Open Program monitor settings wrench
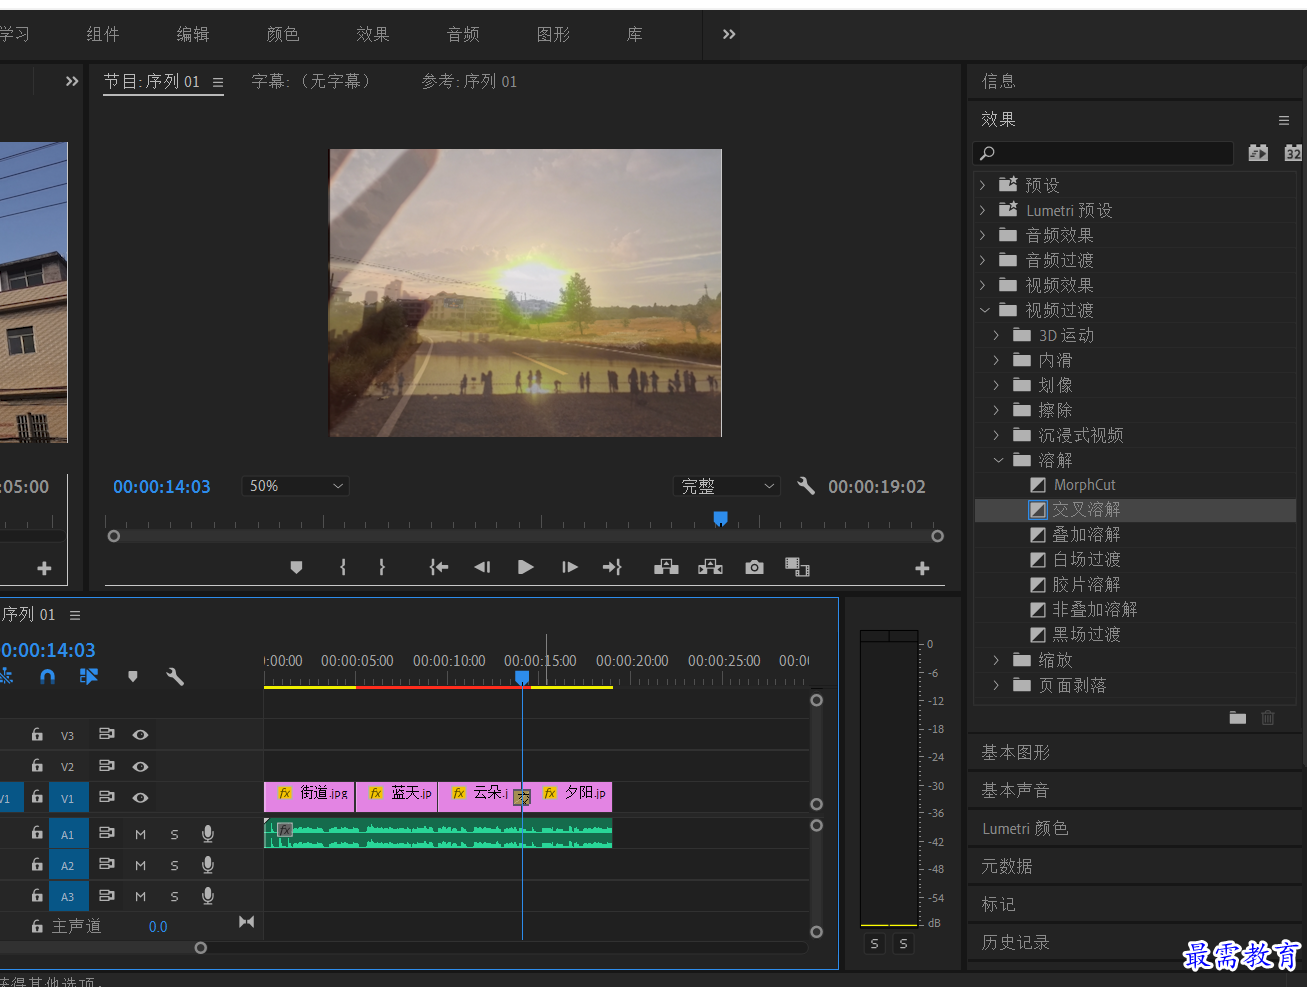The width and height of the screenshot is (1307, 987). pyautogui.click(x=806, y=486)
